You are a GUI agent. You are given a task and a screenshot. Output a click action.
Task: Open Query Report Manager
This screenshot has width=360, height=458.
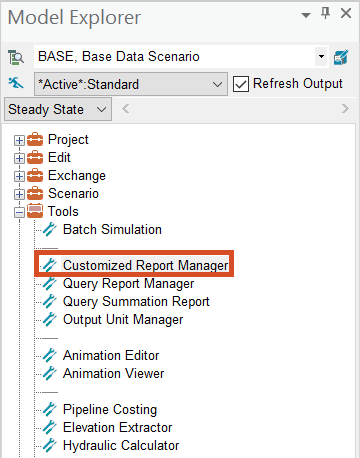click(129, 284)
